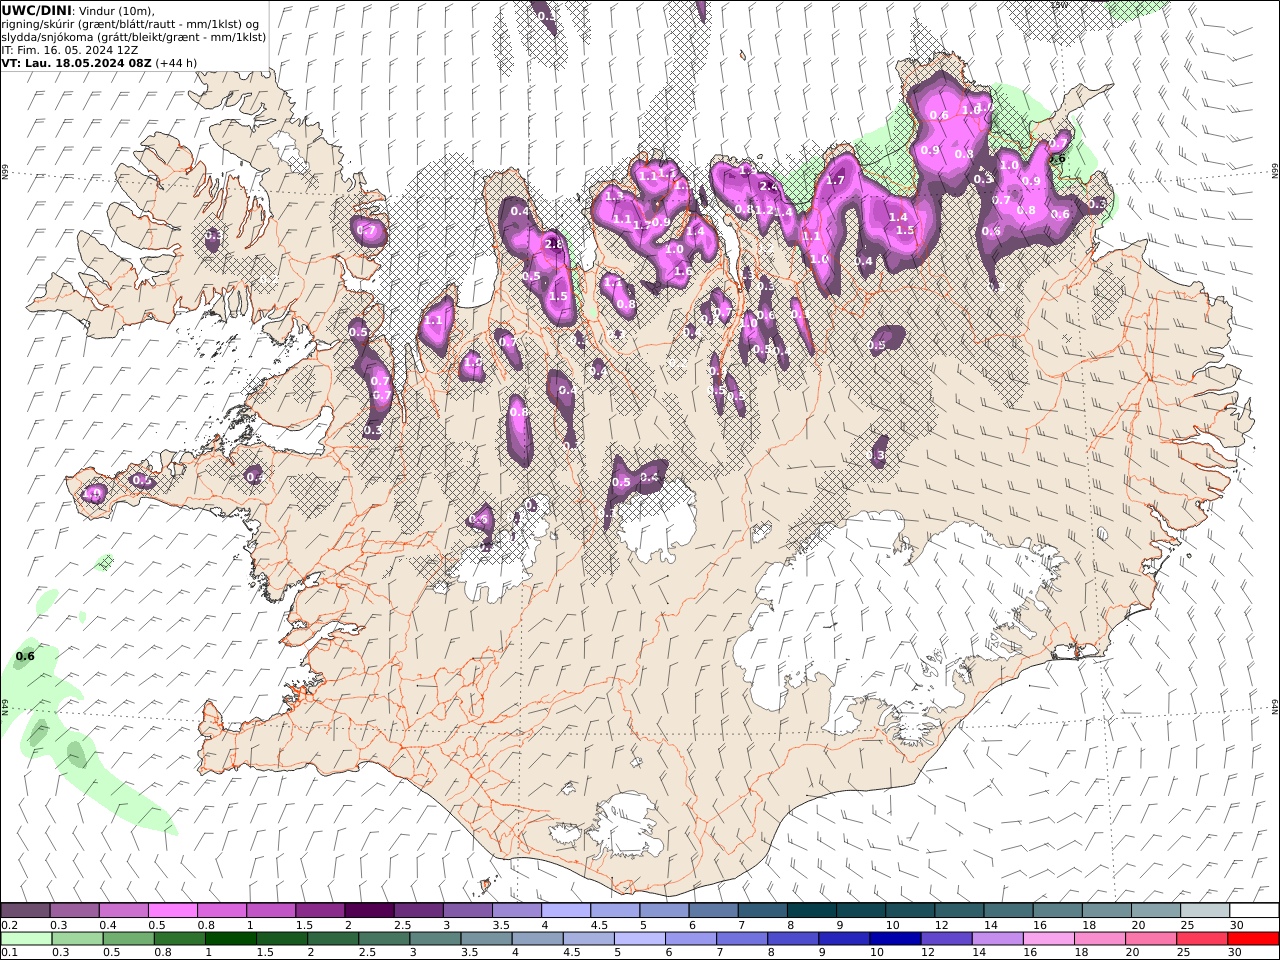Viewport: 1280px width, 960px height.
Task: Pick the palest green 0.1–0.3 rain legend swatch
Action: point(26,938)
